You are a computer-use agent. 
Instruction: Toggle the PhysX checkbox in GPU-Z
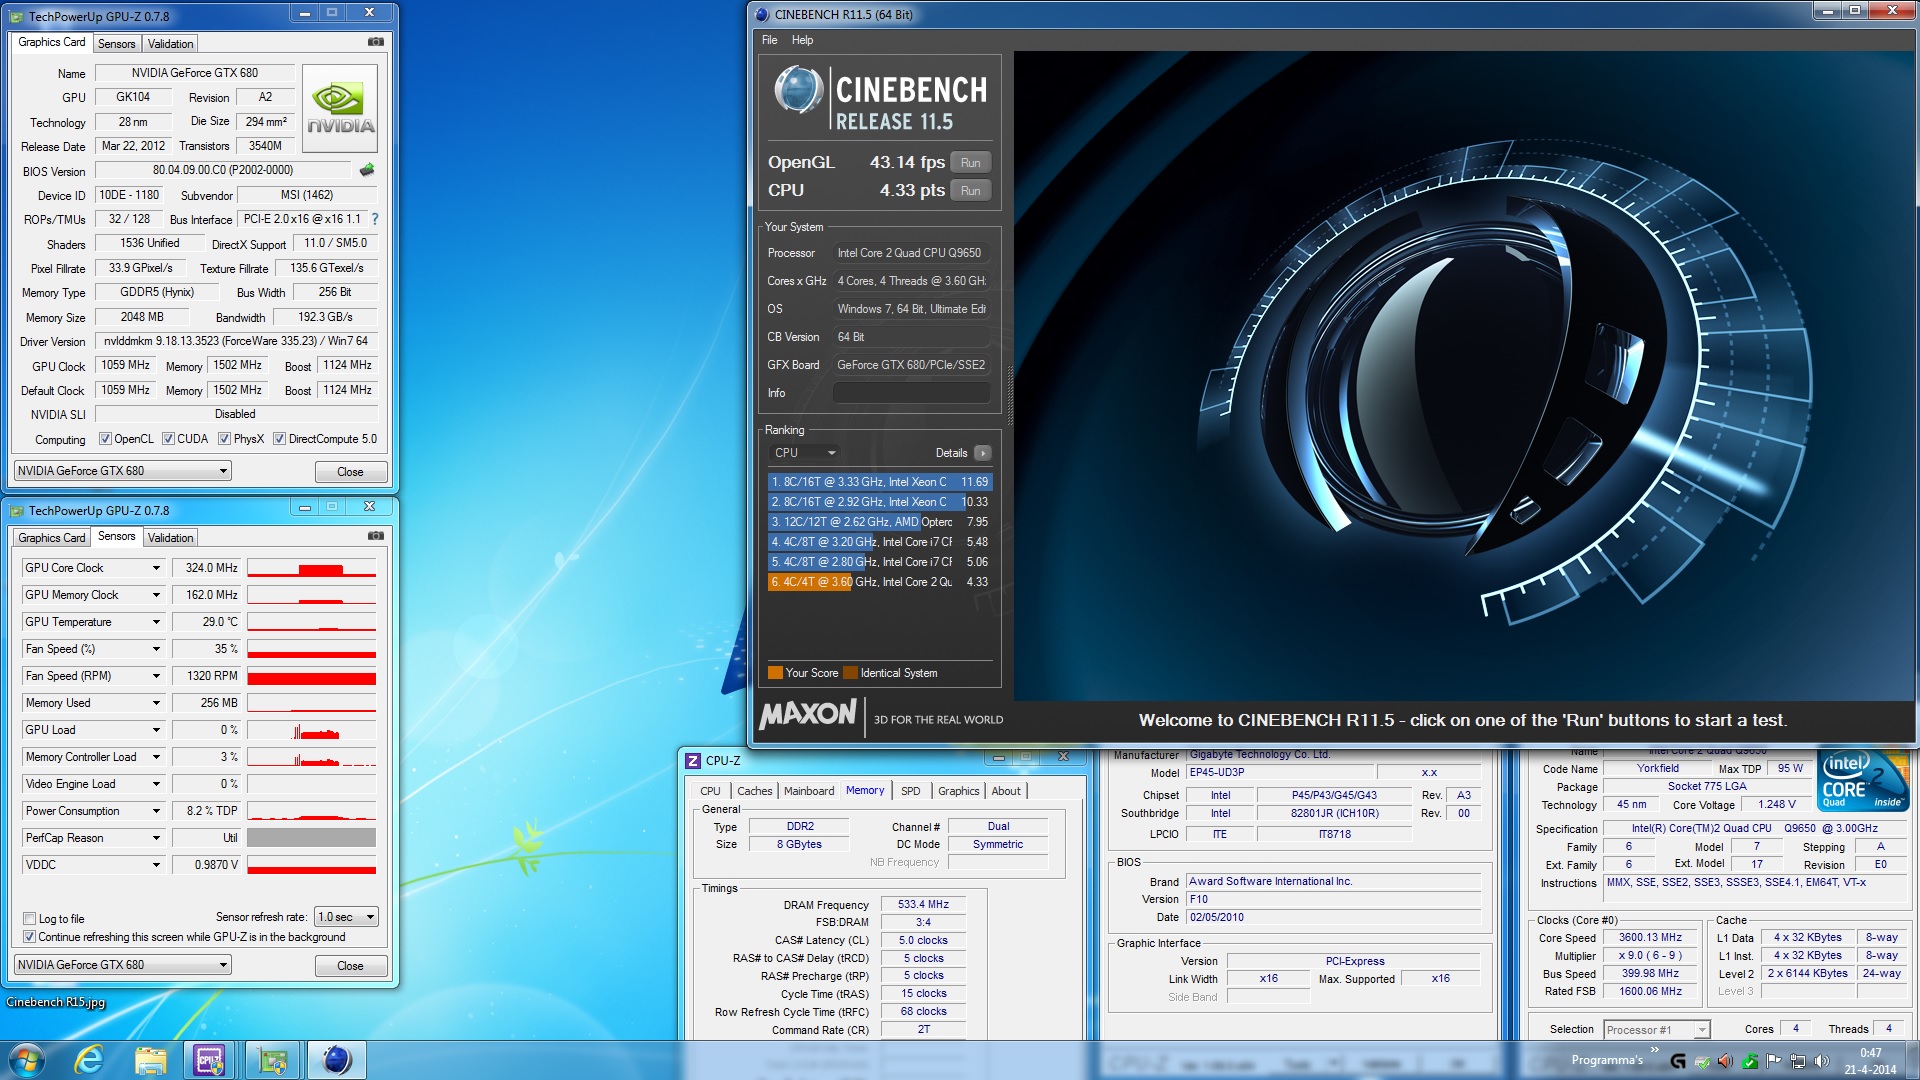pos(225,439)
